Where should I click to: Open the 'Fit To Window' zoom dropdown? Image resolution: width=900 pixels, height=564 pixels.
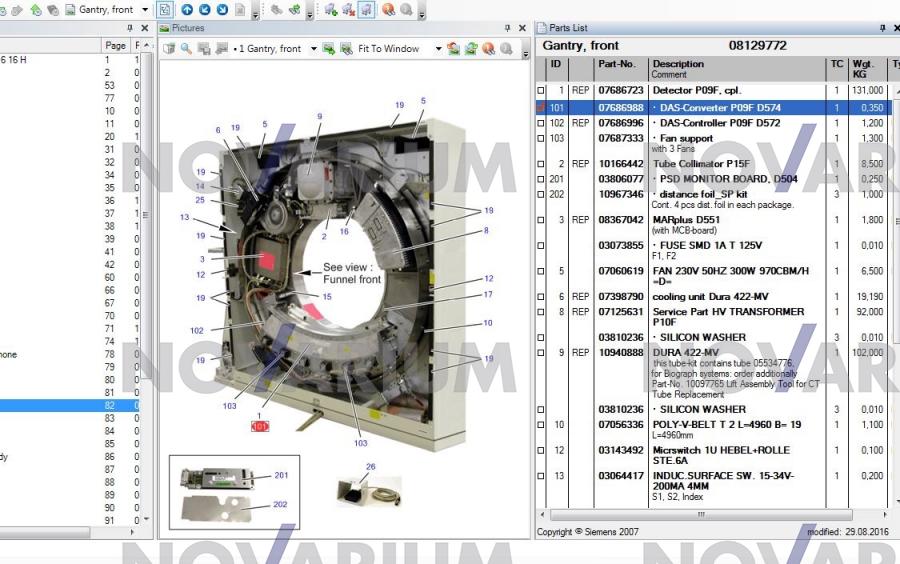click(437, 48)
